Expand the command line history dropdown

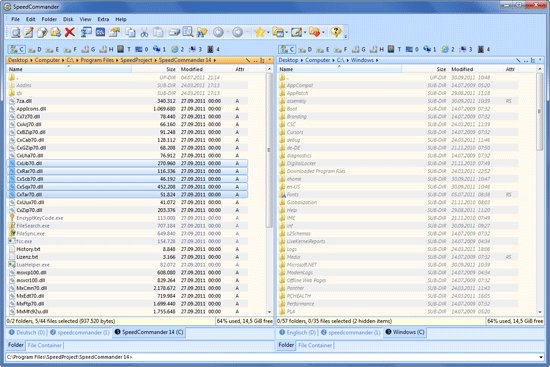click(x=541, y=357)
